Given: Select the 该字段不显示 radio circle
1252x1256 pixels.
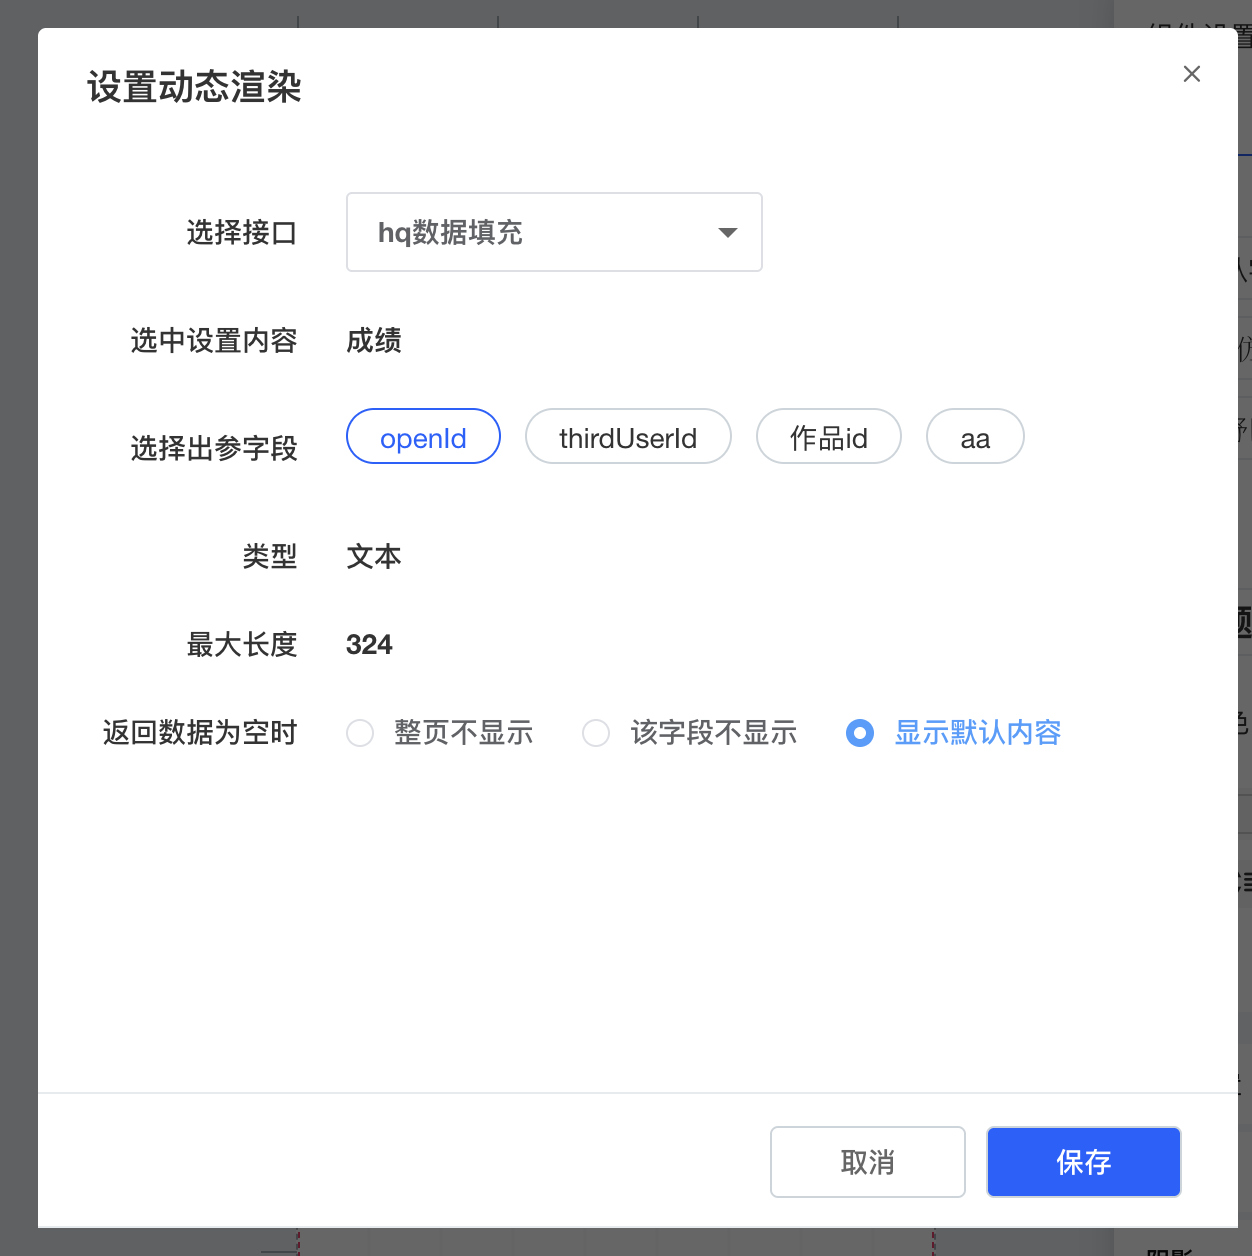Looking at the screenshot, I should pyautogui.click(x=596, y=733).
